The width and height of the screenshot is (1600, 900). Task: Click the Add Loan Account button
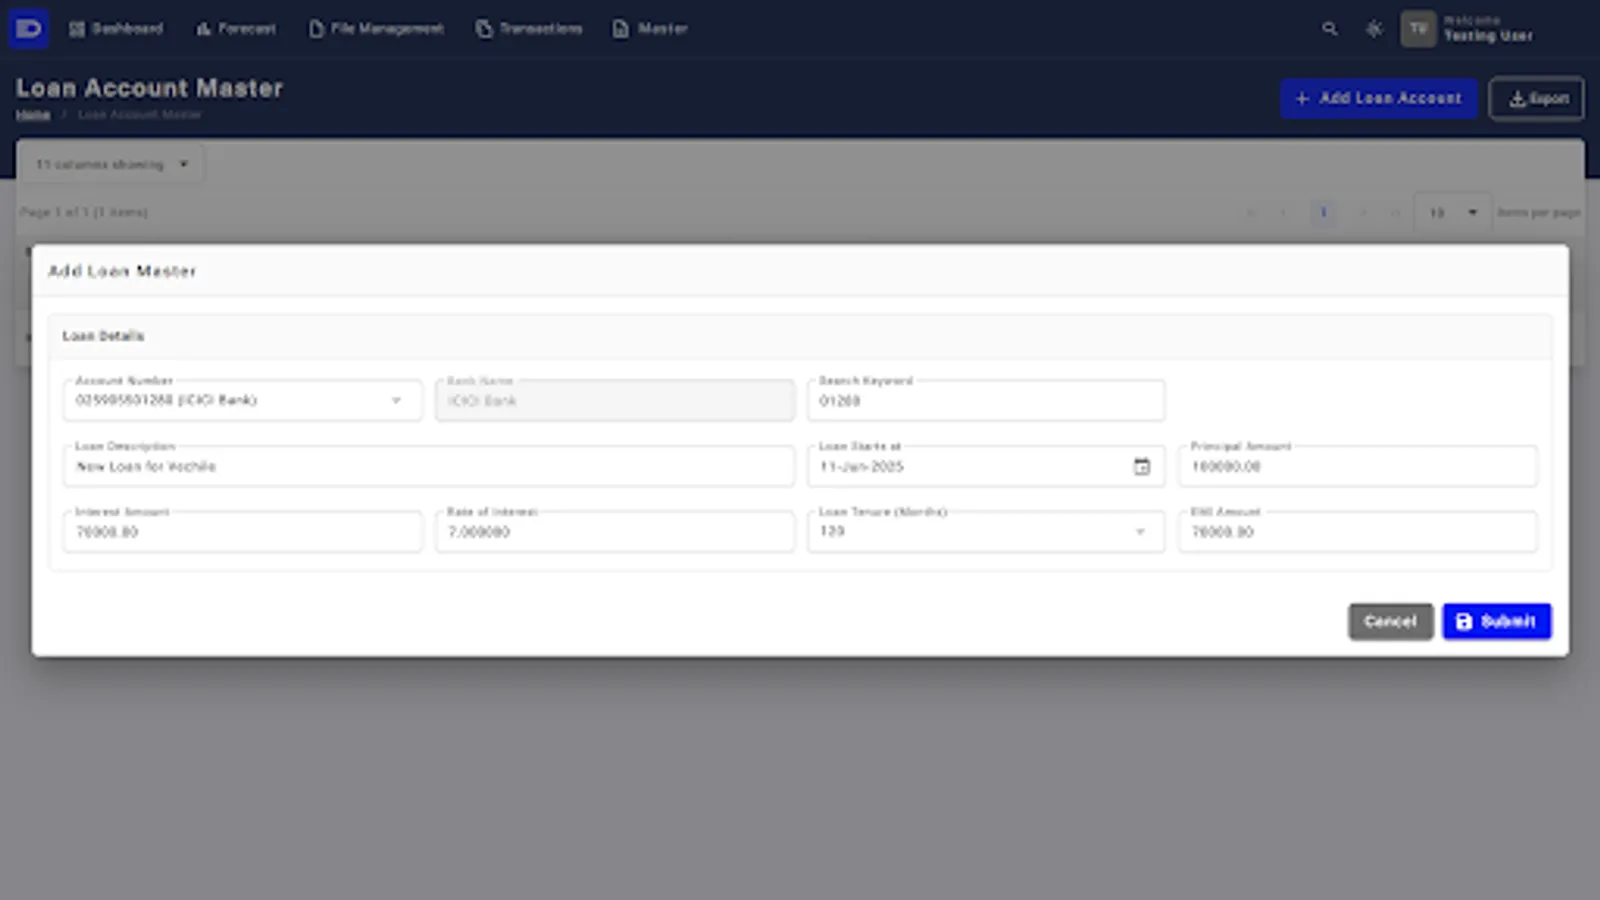pyautogui.click(x=1378, y=98)
